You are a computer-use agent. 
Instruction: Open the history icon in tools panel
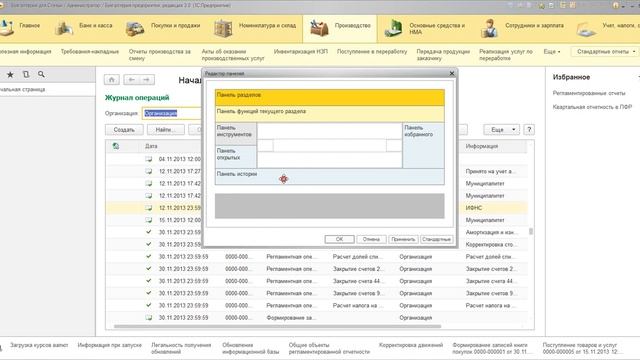click(x=26, y=74)
